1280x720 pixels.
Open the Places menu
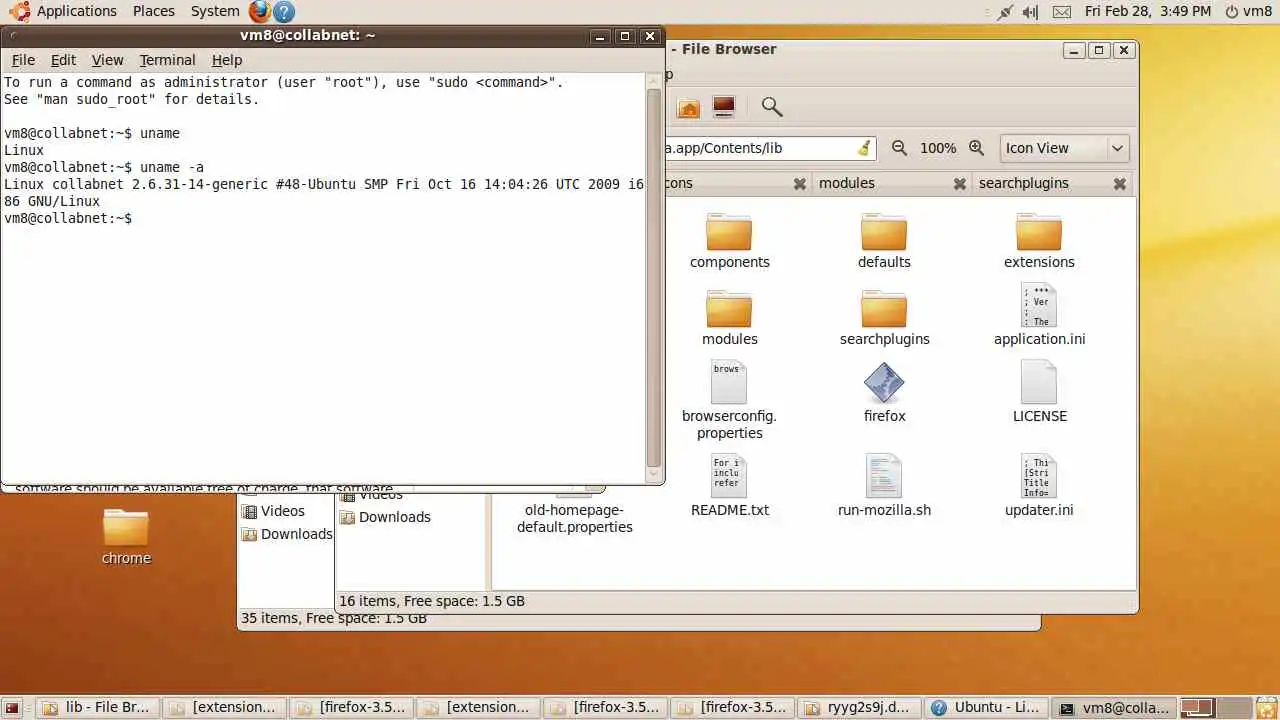coord(153,11)
